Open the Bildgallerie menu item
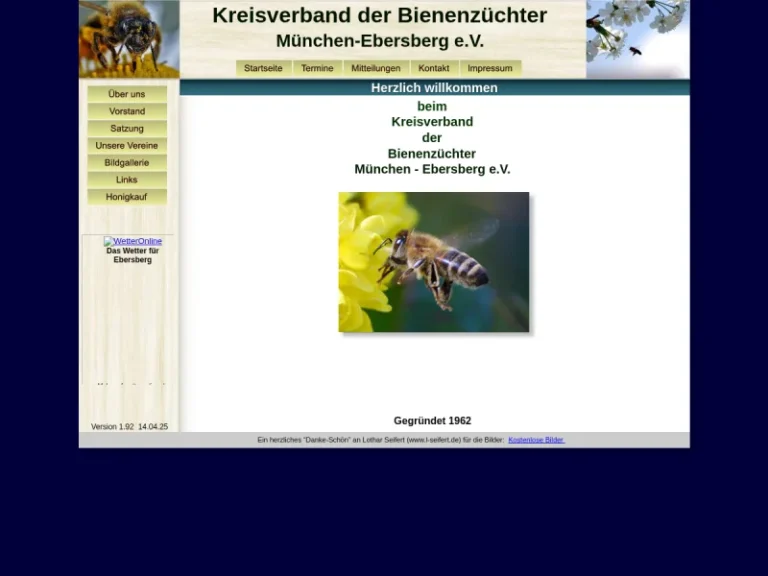The height and width of the screenshot is (576, 768). pyautogui.click(x=127, y=163)
